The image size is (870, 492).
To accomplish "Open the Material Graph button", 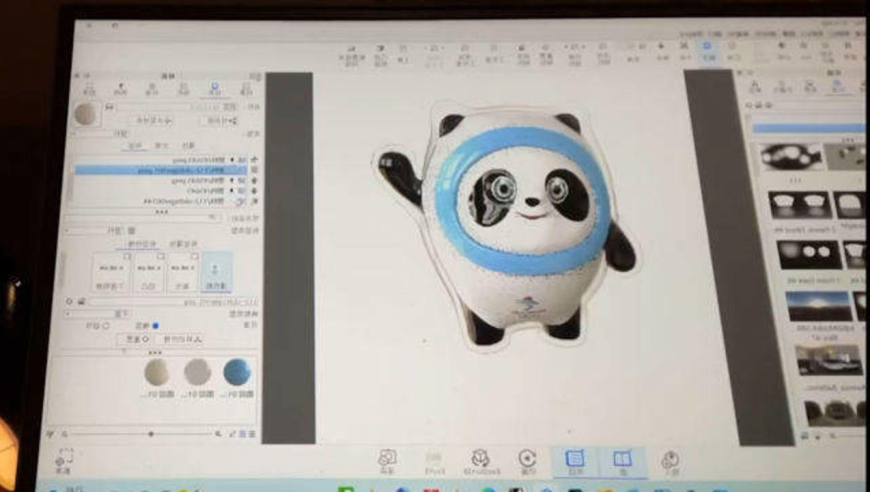I will (218, 120).
